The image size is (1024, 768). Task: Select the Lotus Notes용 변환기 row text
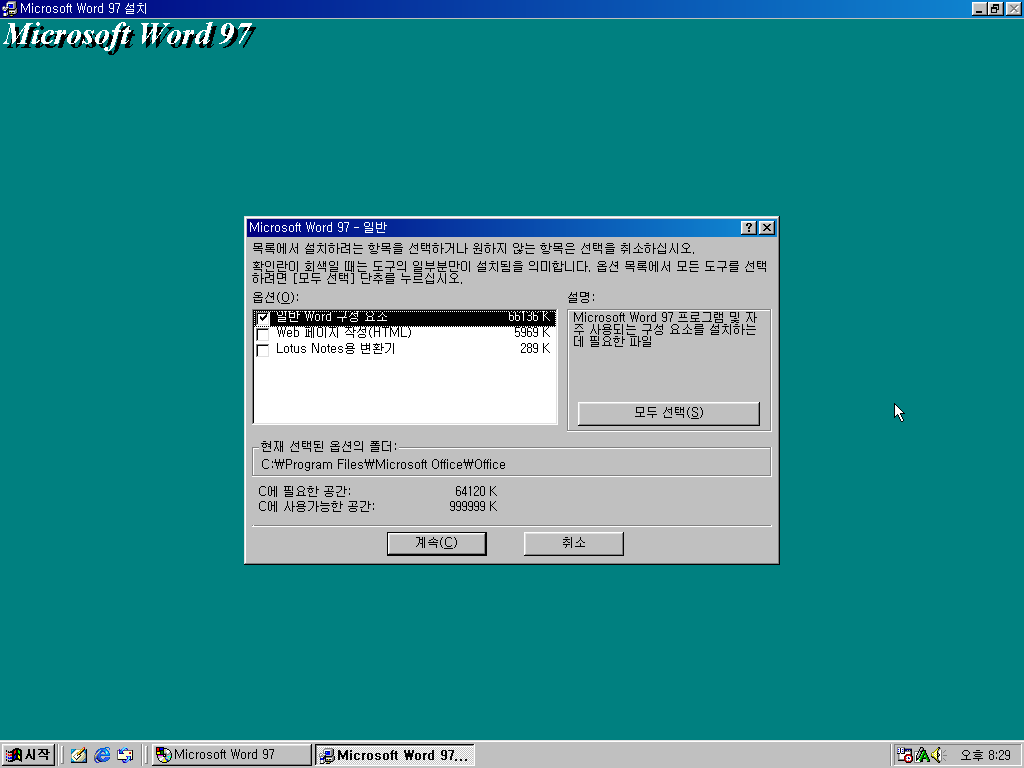pos(335,349)
